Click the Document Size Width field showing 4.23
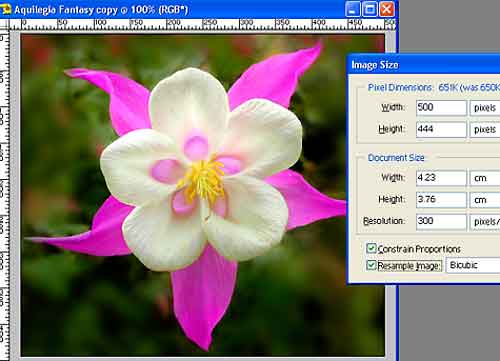The height and width of the screenshot is (361, 500). [441, 178]
